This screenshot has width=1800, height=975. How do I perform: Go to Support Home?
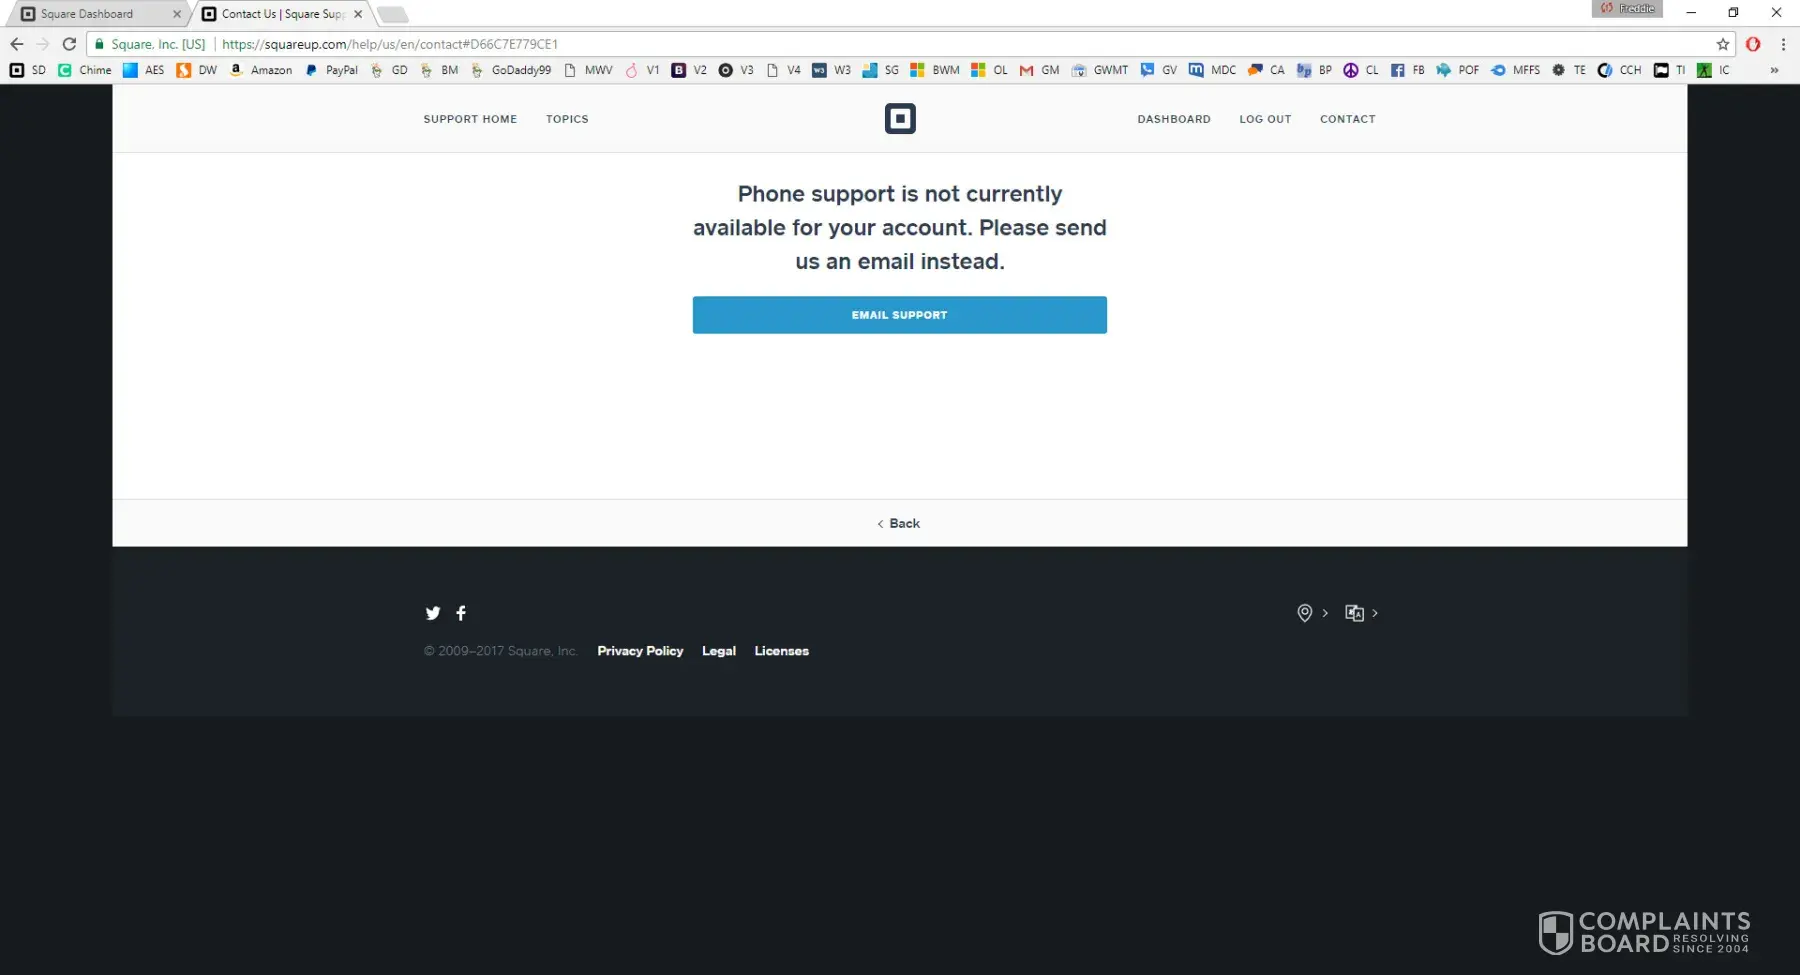point(470,119)
